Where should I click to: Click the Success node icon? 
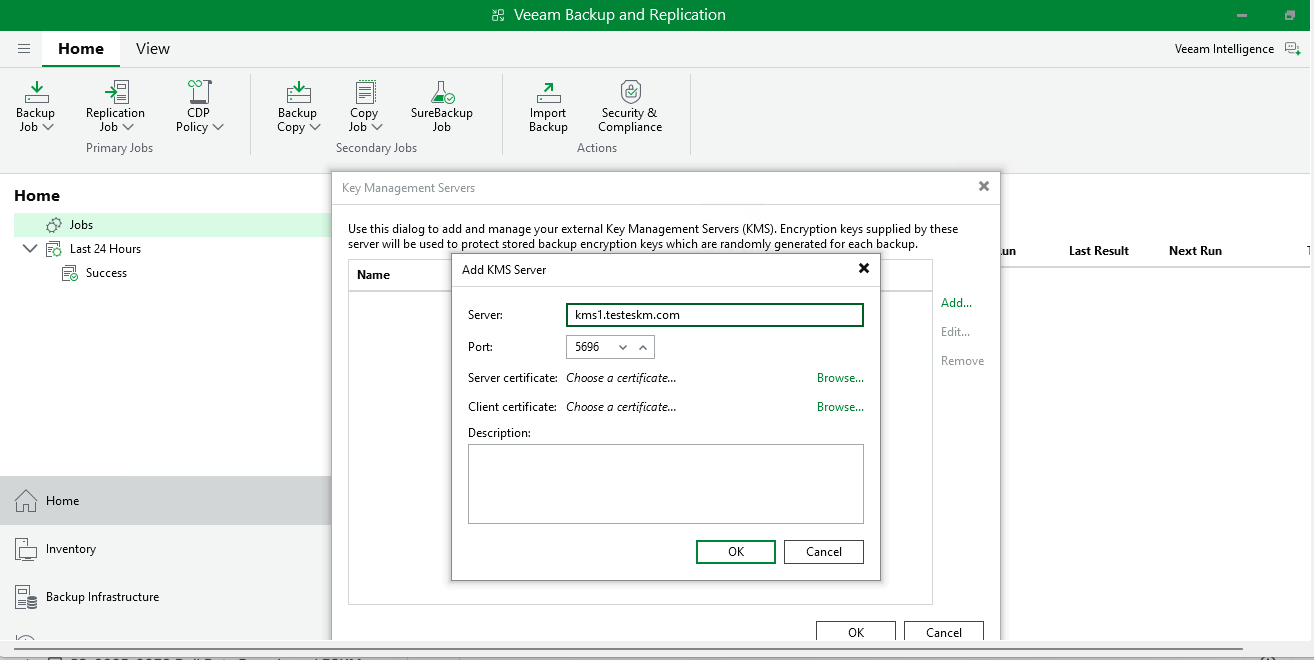[x=70, y=273]
